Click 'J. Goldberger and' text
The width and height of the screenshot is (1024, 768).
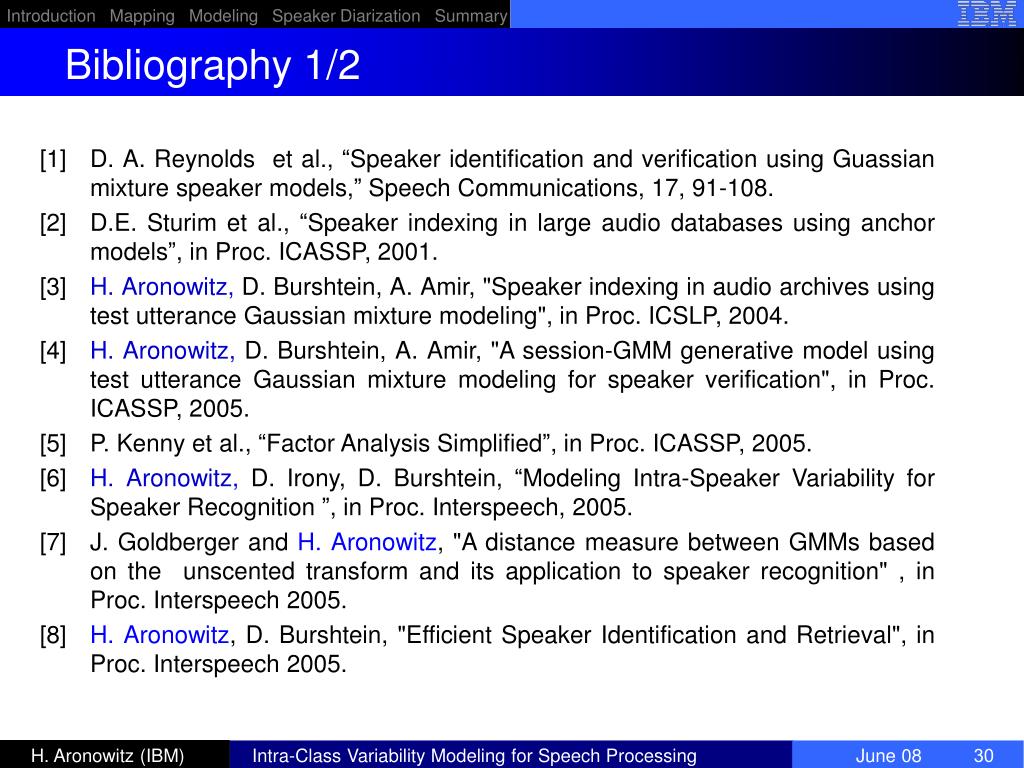[x=189, y=542]
